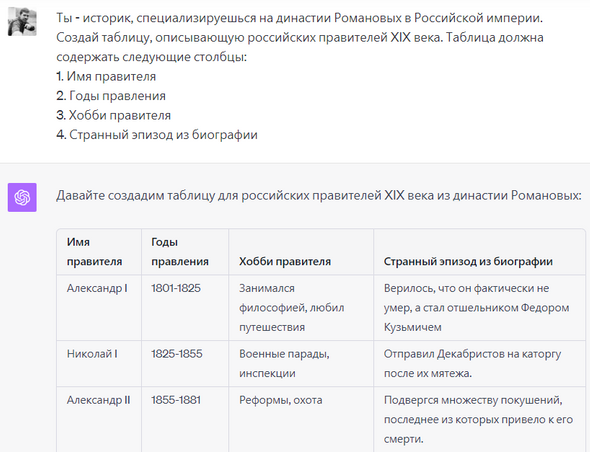Click the 'Реформы, охота' hobby cell
Screen dimensions: 590x452
[301, 419]
